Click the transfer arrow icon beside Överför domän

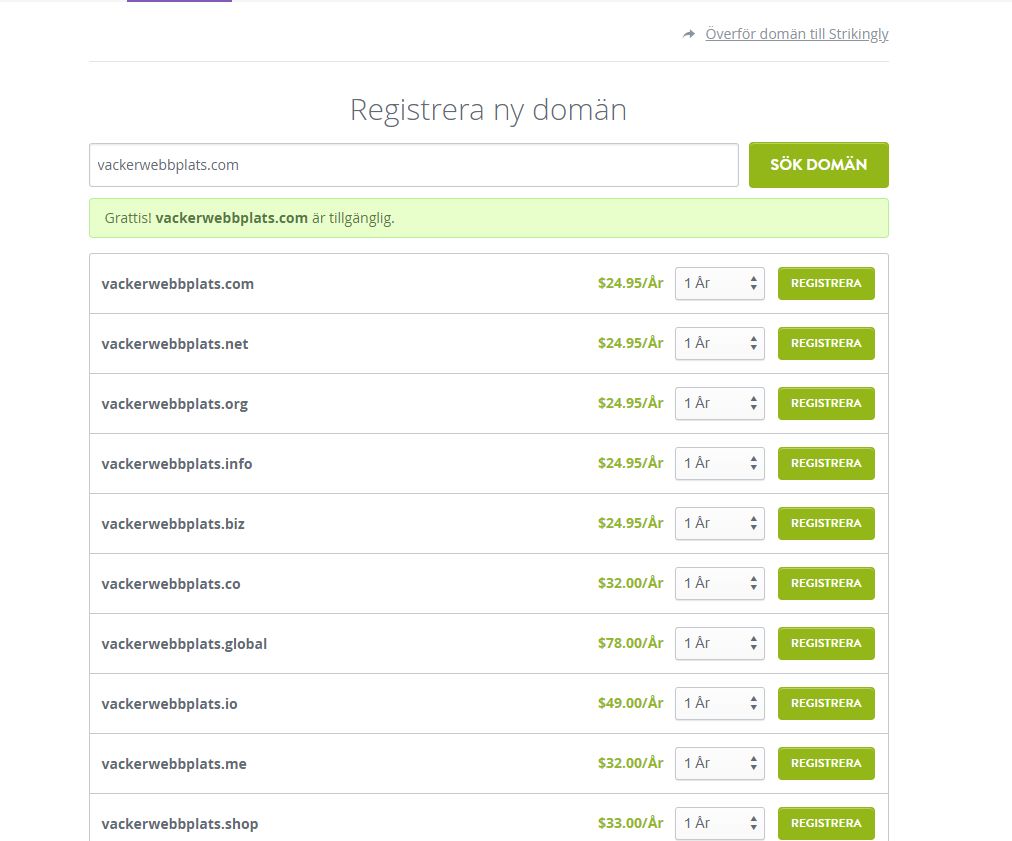point(689,34)
